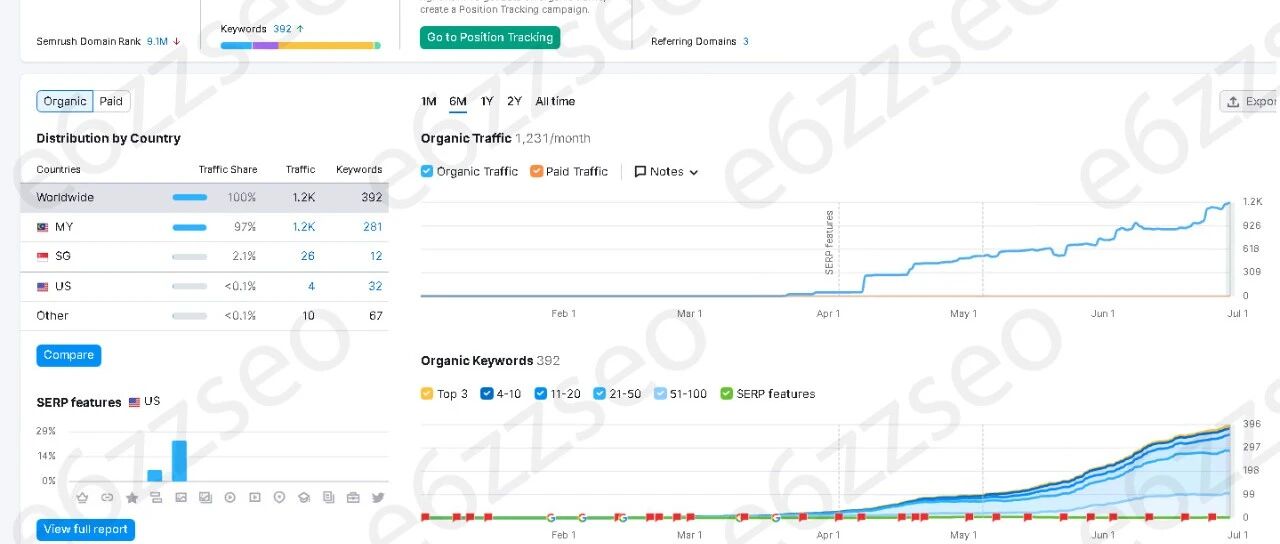Click the crown featured snippet SERP icon
Viewport: 1280px width, 544px height.
82,497
